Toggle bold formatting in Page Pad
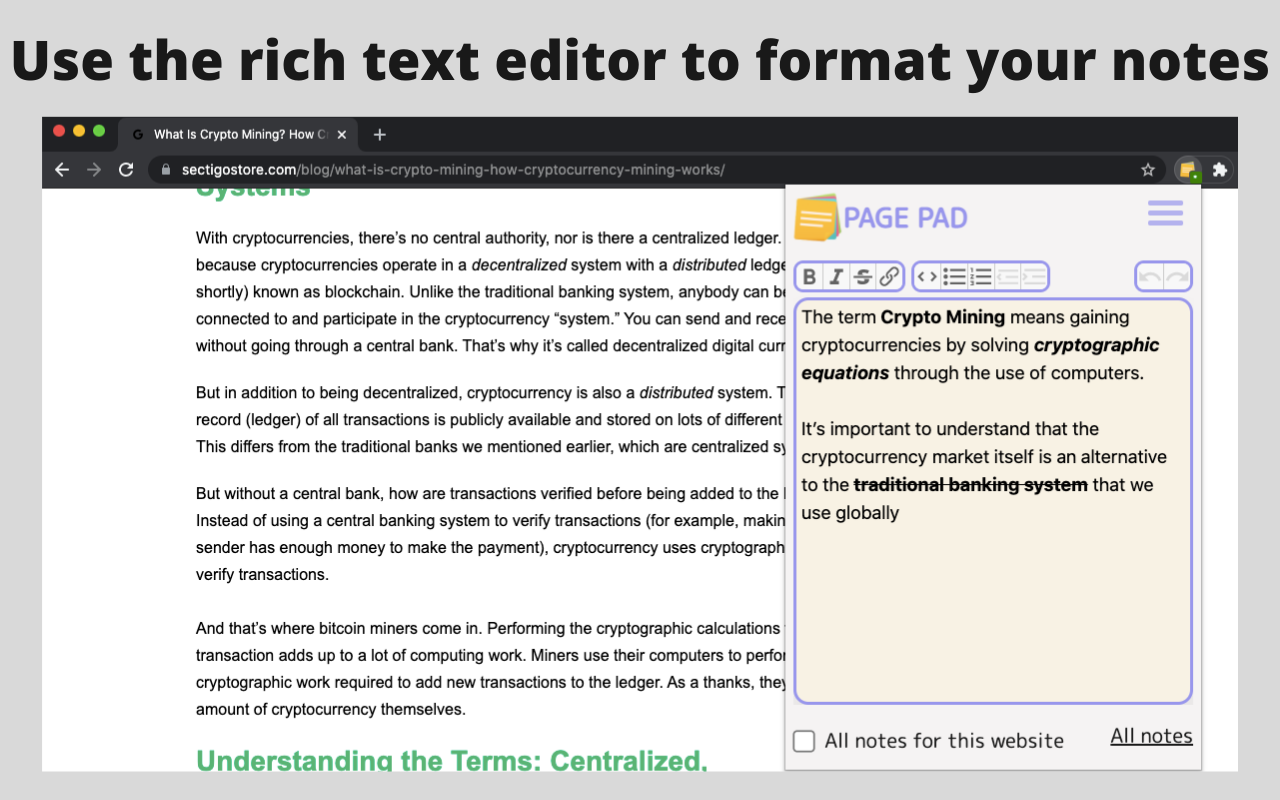The image size is (1280, 800). pos(810,277)
